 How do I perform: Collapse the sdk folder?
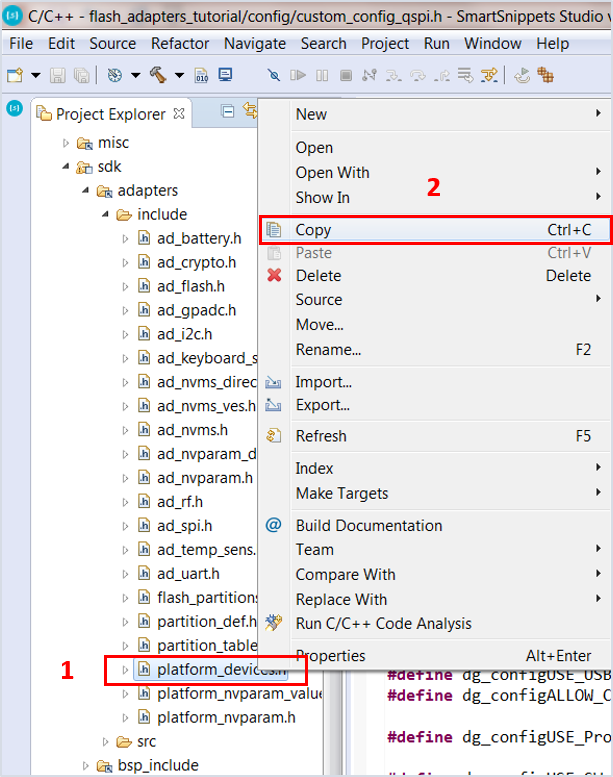[x=66, y=167]
